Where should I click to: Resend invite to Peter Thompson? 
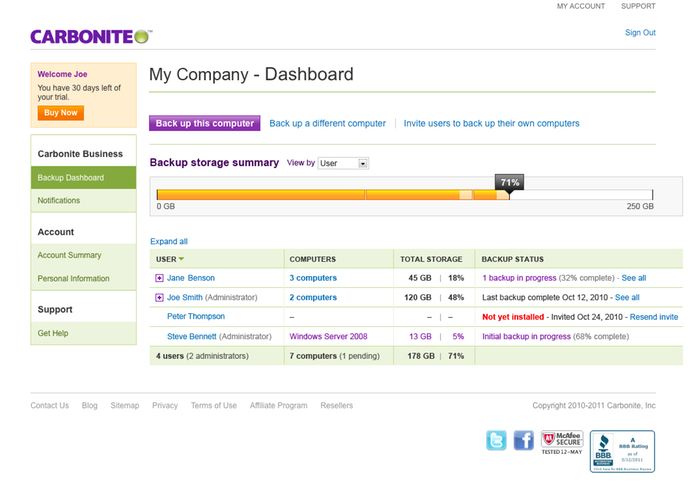(x=654, y=317)
